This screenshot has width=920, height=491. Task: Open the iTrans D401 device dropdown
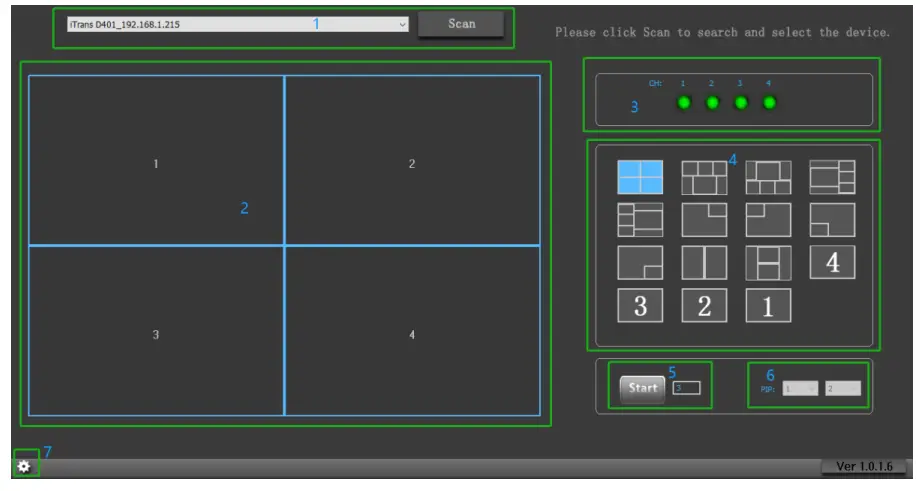(x=238, y=25)
